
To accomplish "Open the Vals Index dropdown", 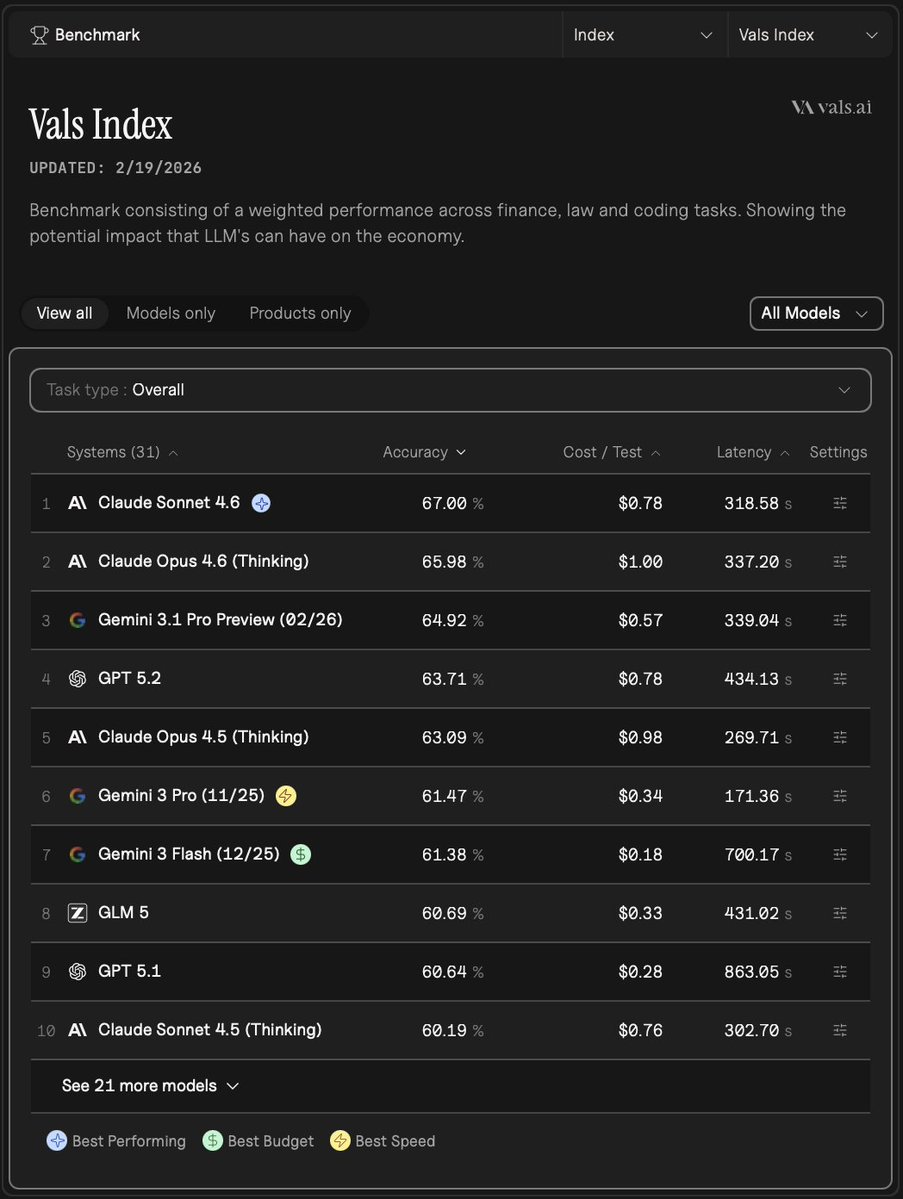I will click(x=809, y=34).
